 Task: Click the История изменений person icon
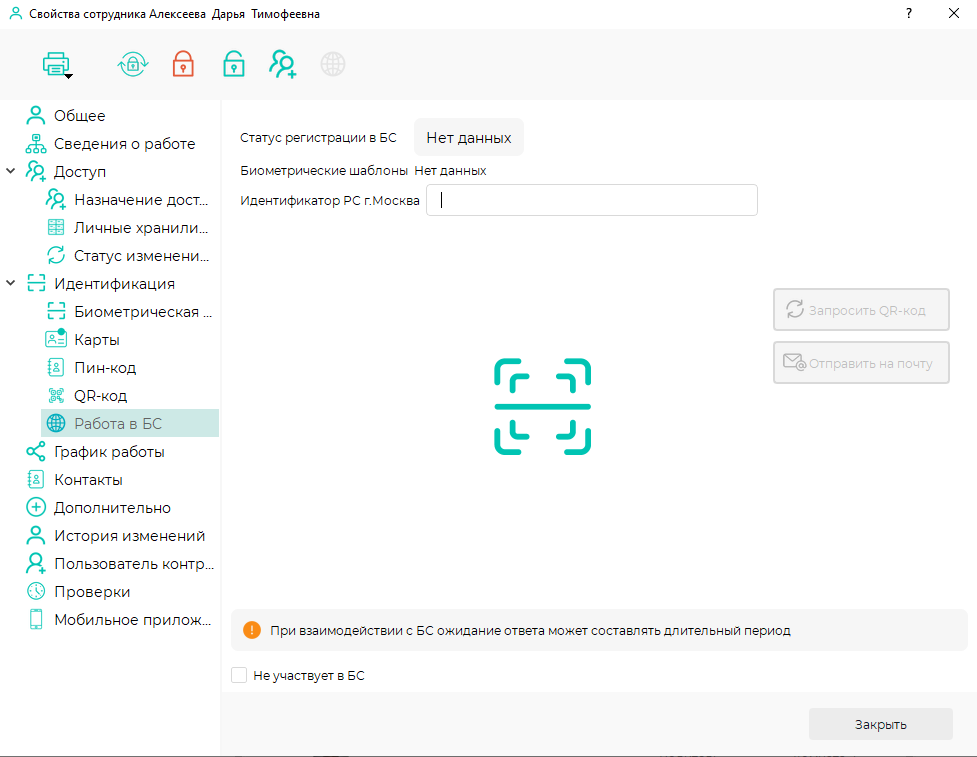click(x=36, y=535)
